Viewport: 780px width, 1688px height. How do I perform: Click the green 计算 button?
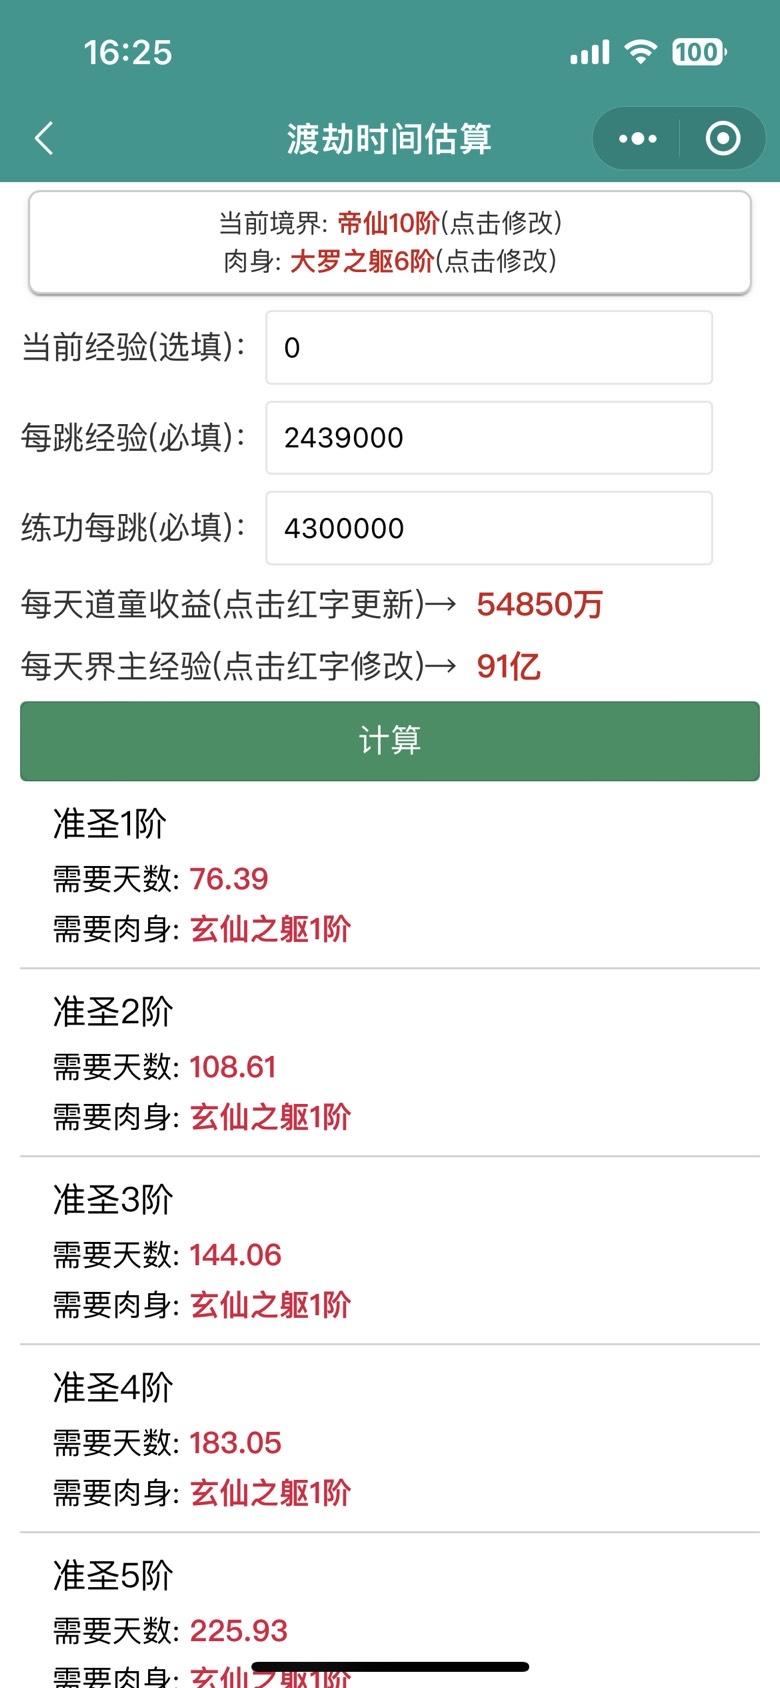click(x=390, y=741)
